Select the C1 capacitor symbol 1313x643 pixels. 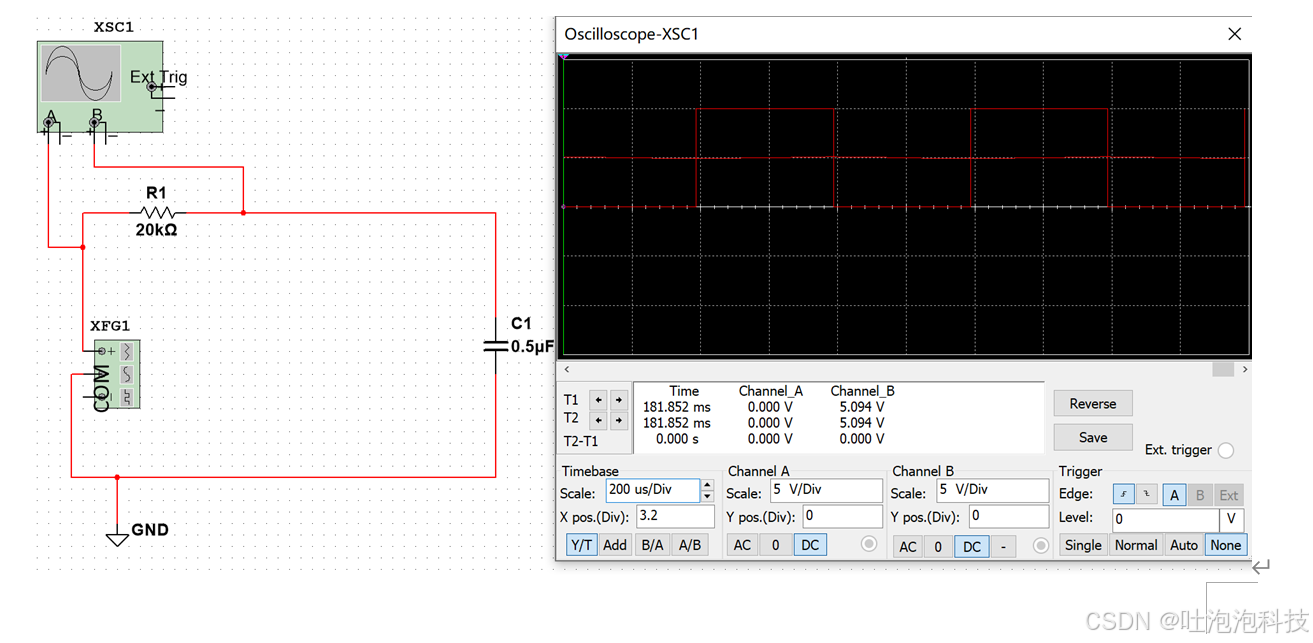[496, 345]
